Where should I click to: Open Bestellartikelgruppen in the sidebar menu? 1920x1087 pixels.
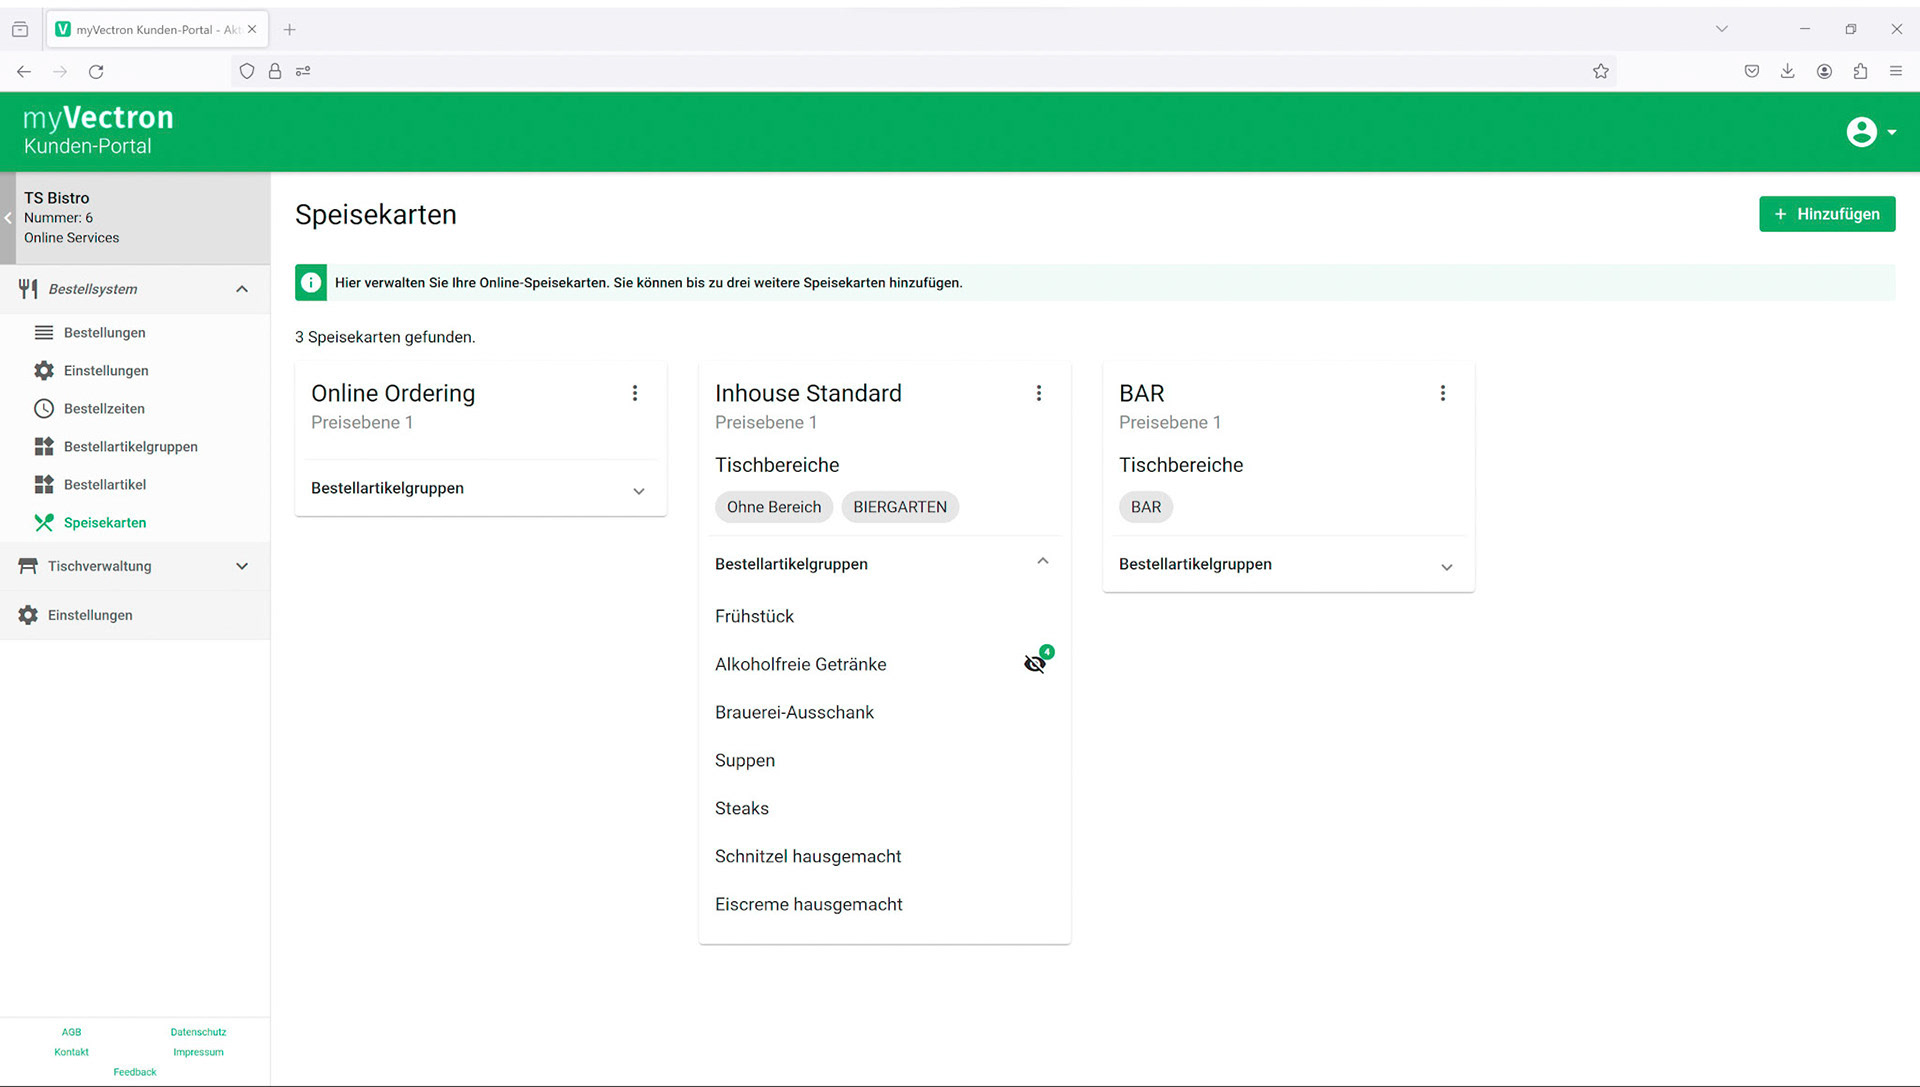(130, 447)
